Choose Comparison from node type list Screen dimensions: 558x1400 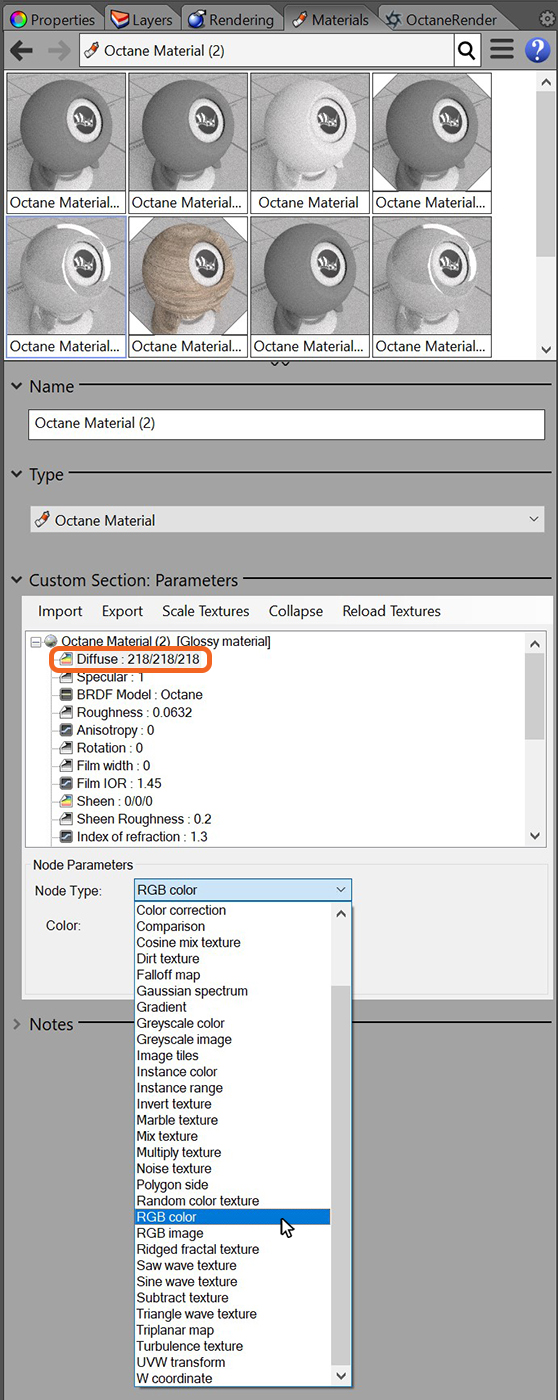click(x=170, y=926)
